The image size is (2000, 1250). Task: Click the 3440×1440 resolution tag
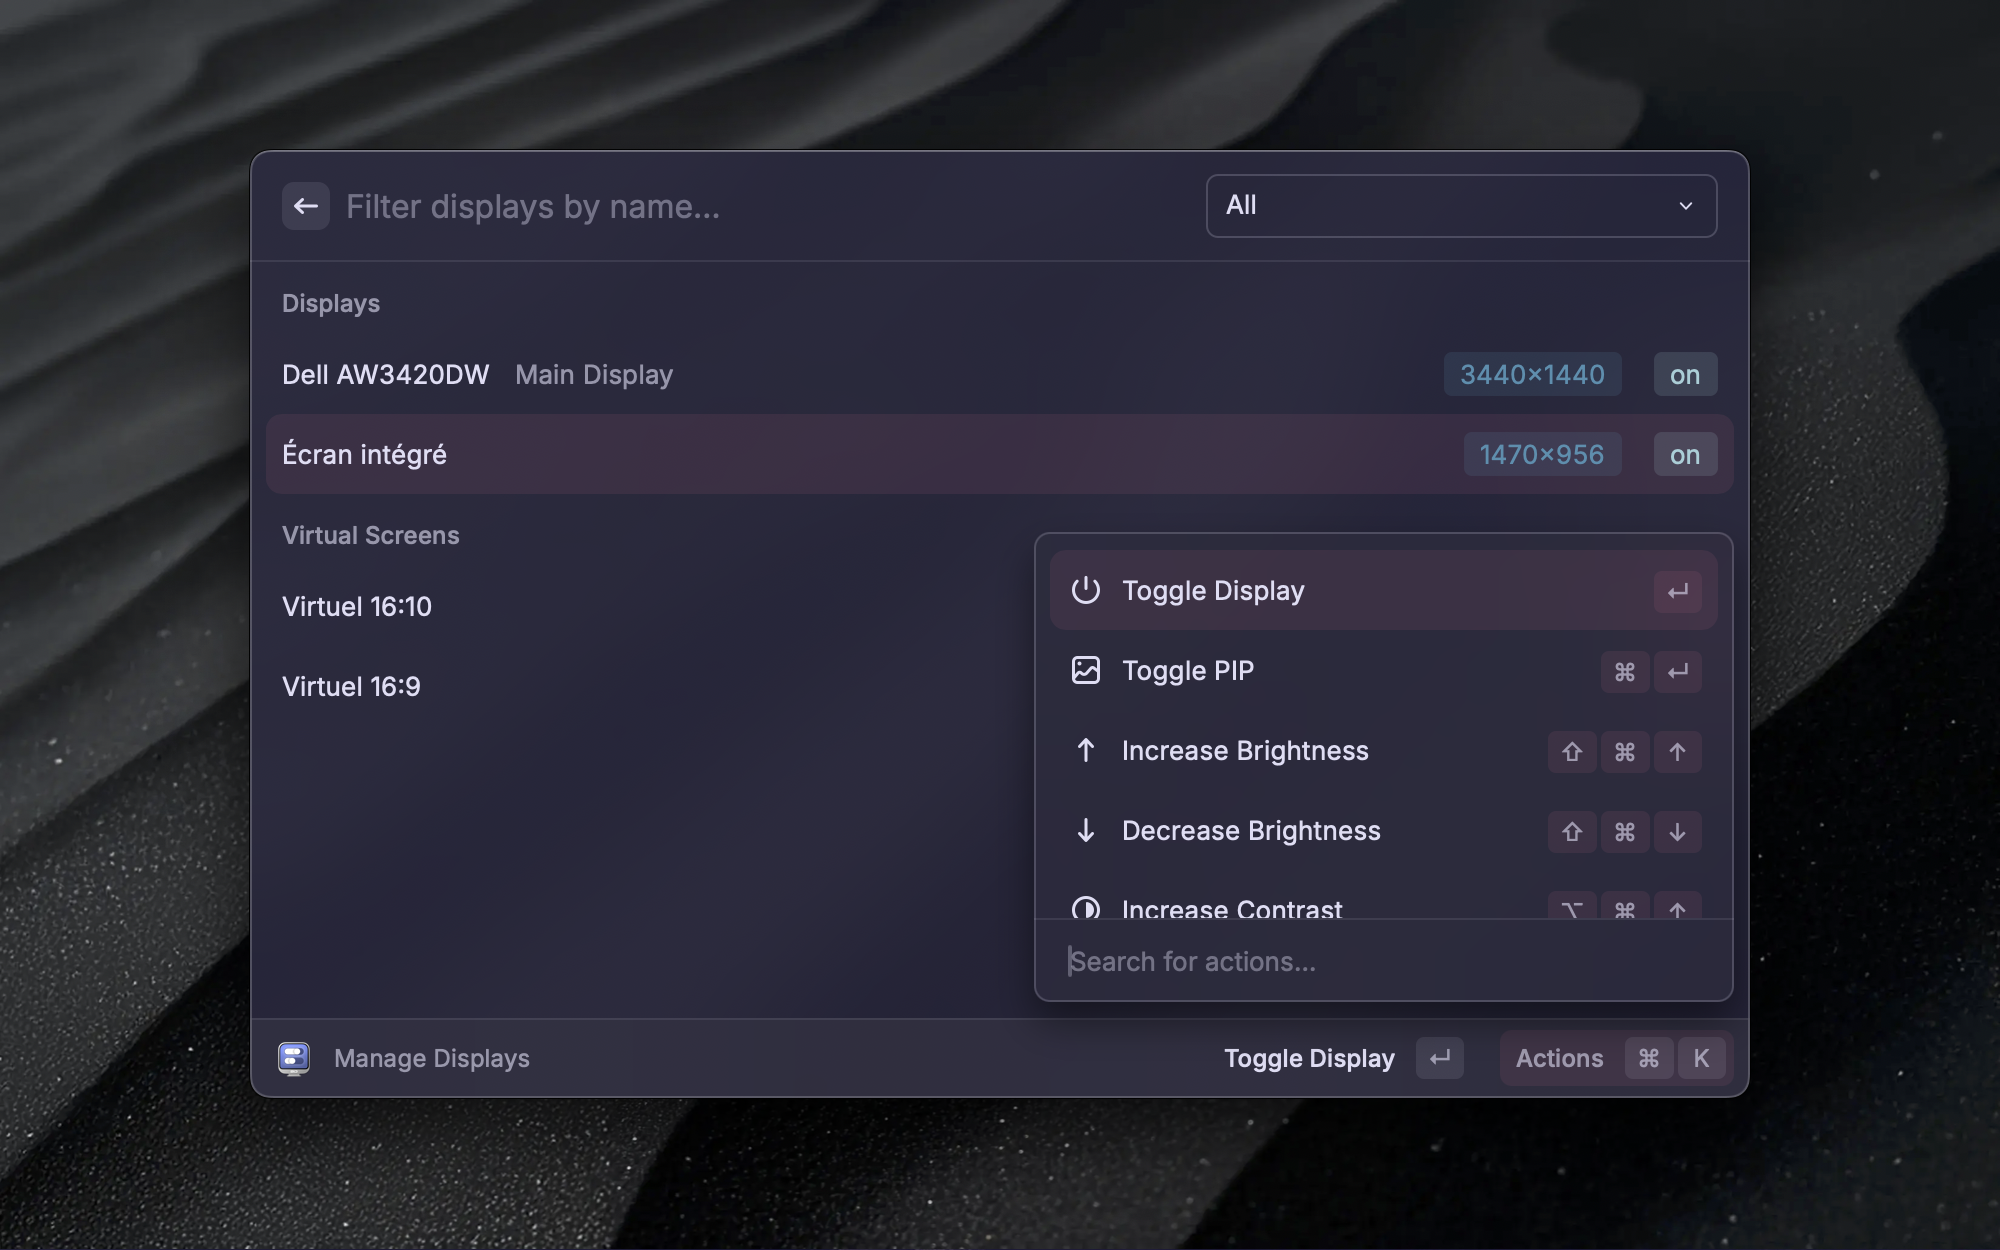(1531, 375)
